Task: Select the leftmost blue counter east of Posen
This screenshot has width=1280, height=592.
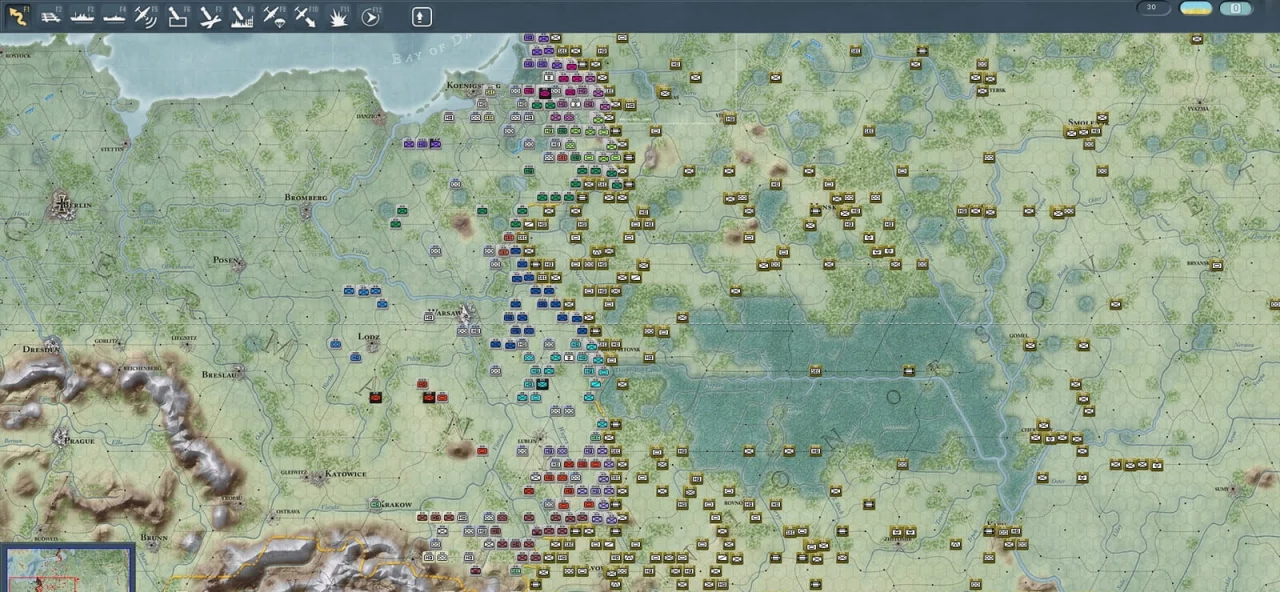Action: 349,291
